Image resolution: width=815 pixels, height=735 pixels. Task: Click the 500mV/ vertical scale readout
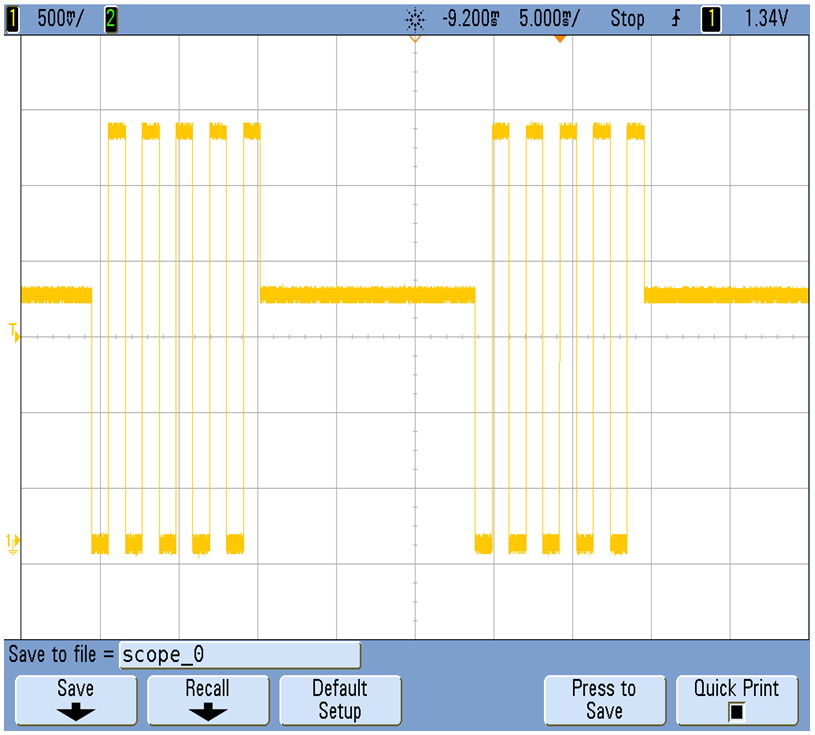(60, 19)
